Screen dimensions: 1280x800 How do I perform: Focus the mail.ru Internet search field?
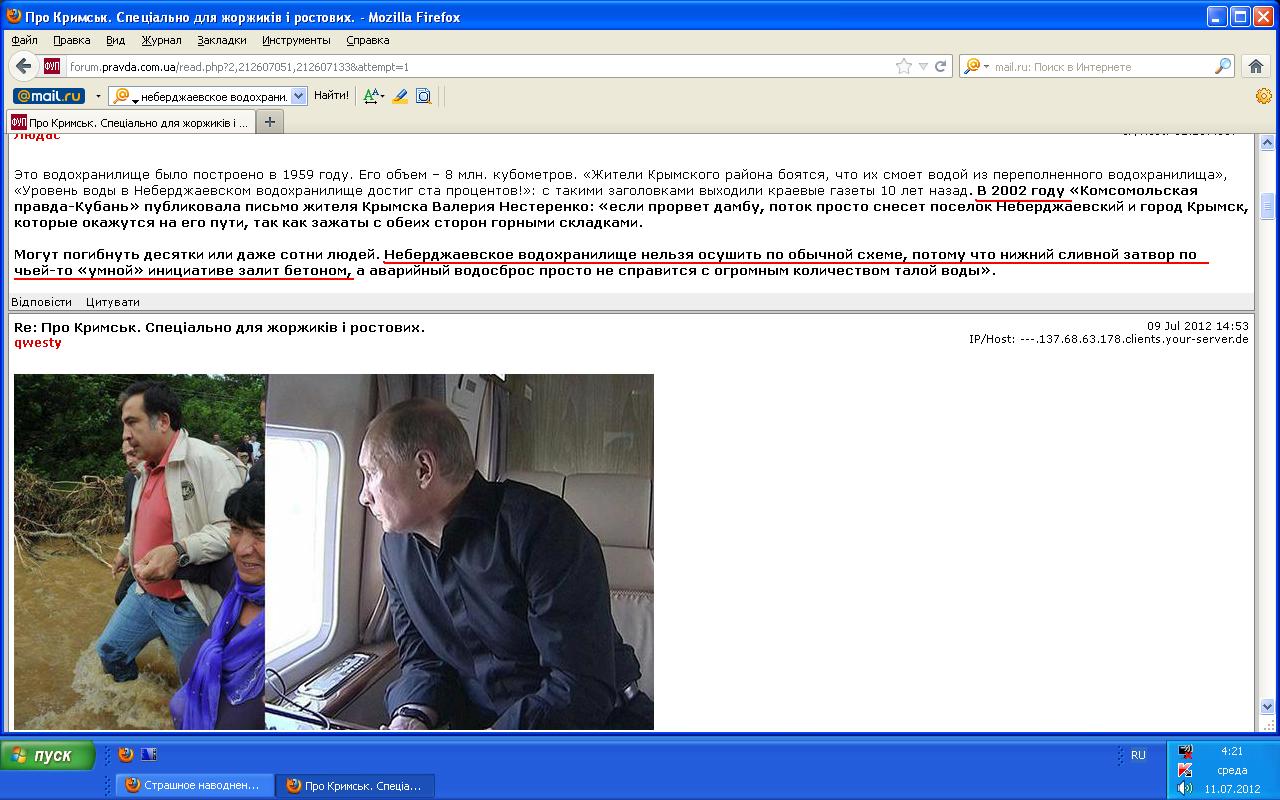pos(1102,67)
